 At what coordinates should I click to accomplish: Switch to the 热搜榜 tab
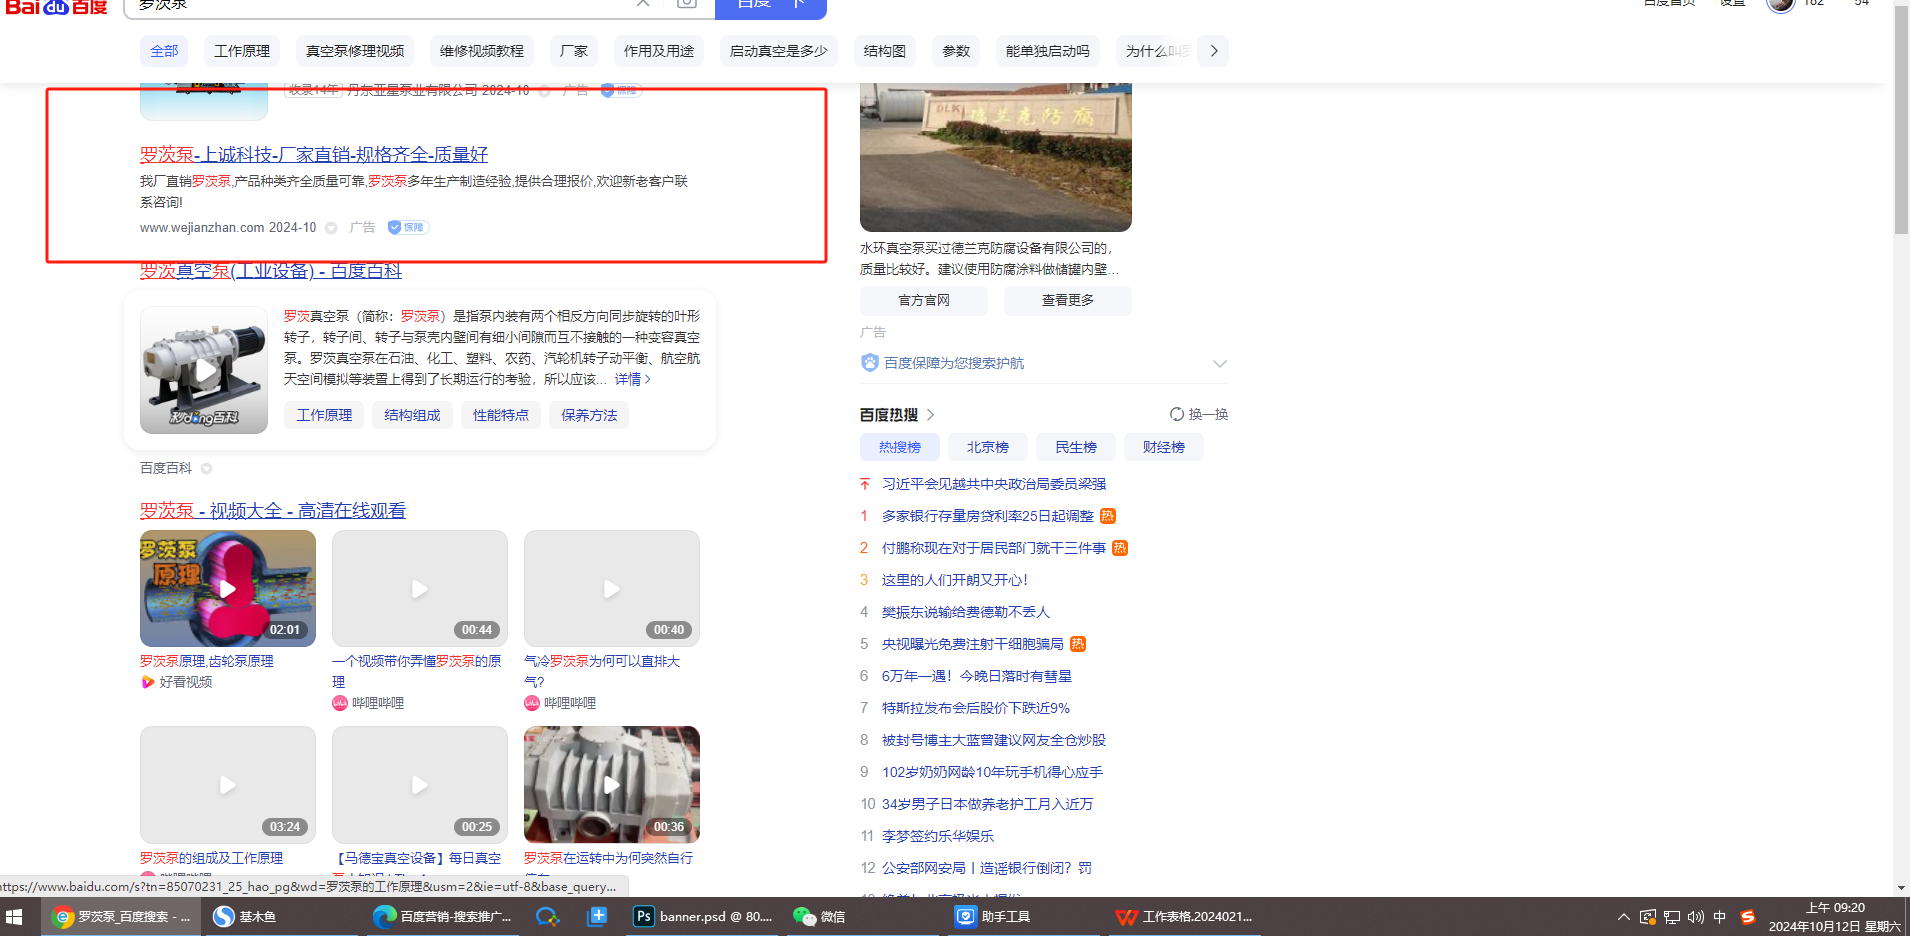pos(900,447)
